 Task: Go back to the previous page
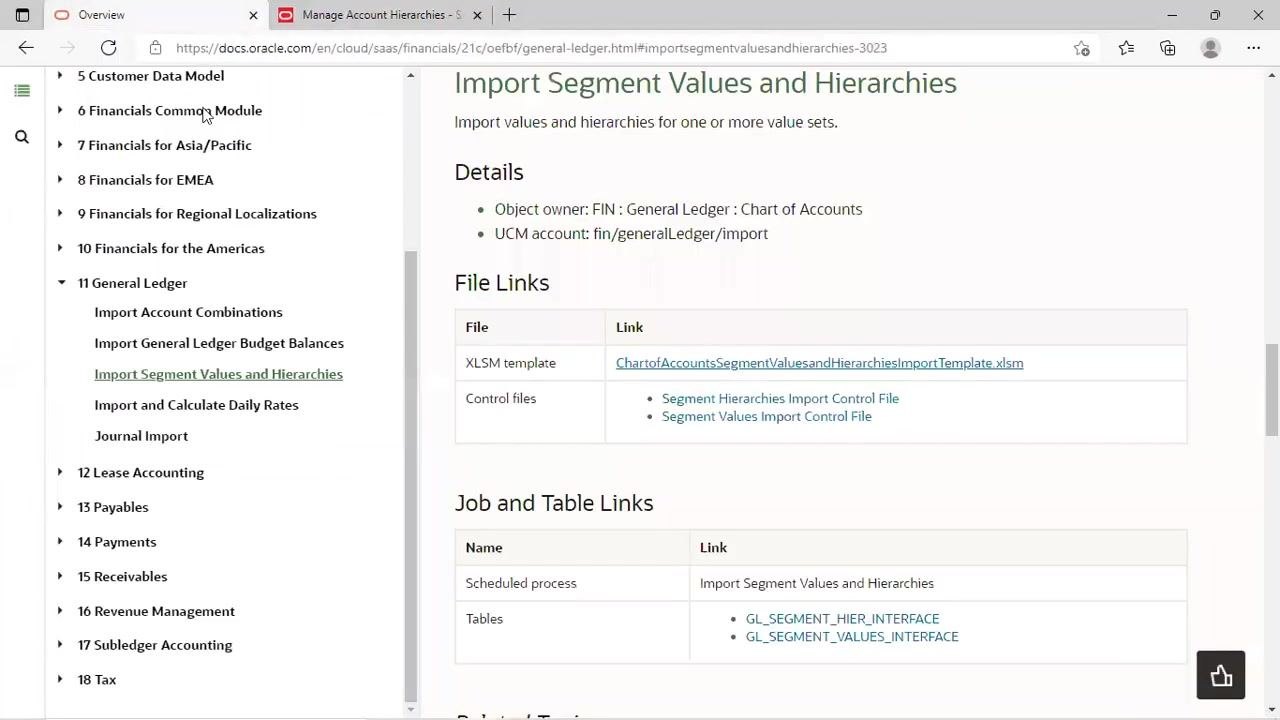(x=26, y=48)
